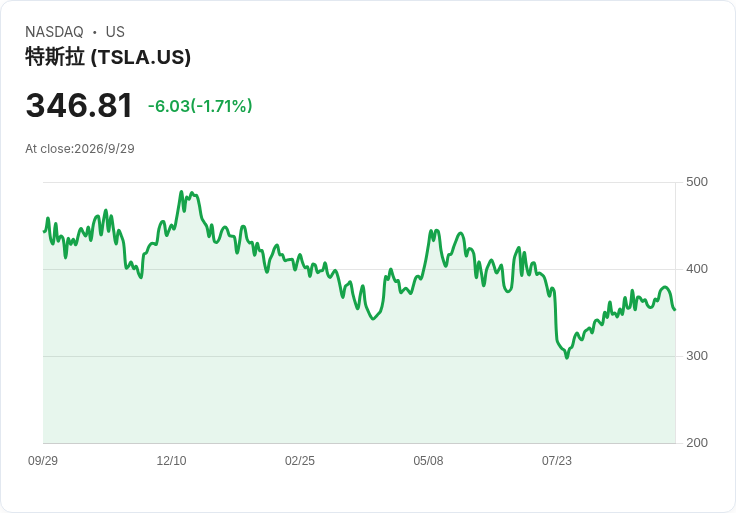Image resolution: width=736 pixels, height=513 pixels.
Task: Click the final data point of the line
Action: pyautogui.click(x=675, y=309)
